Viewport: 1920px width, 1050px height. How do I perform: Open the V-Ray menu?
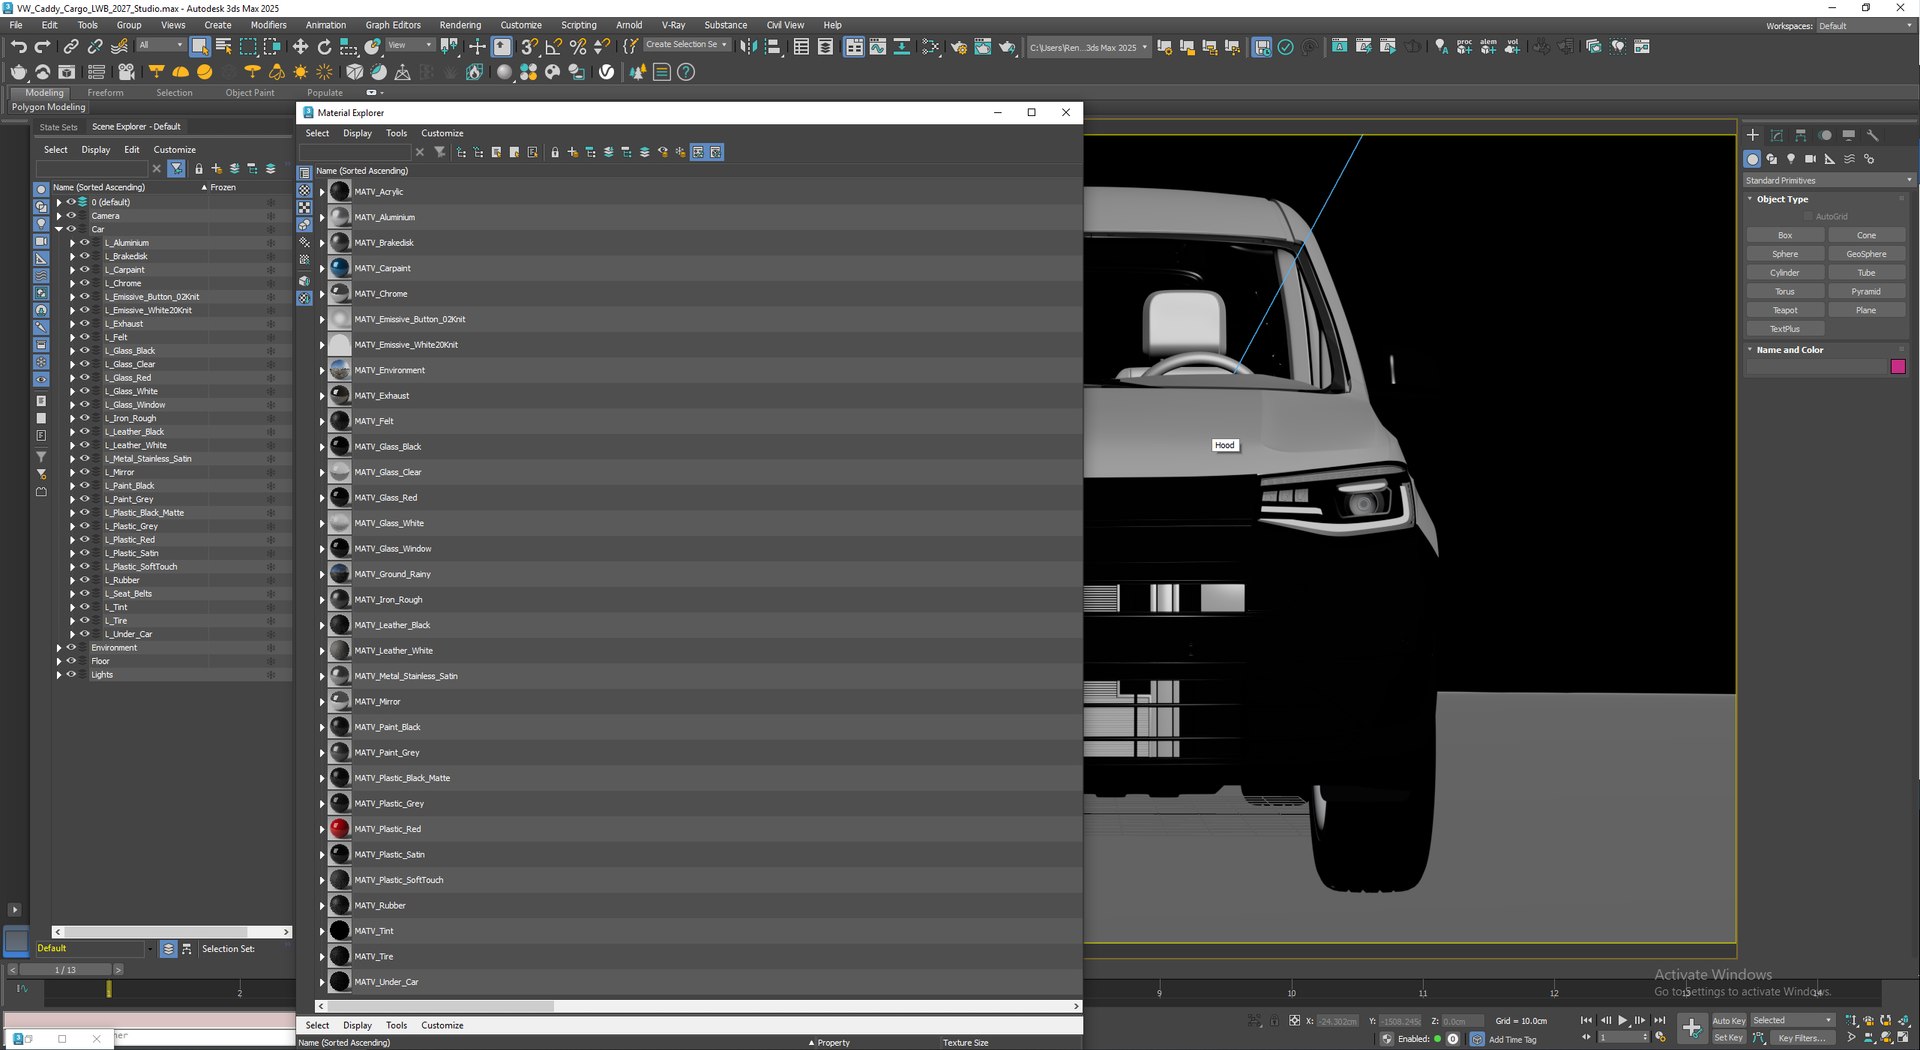[x=673, y=25]
